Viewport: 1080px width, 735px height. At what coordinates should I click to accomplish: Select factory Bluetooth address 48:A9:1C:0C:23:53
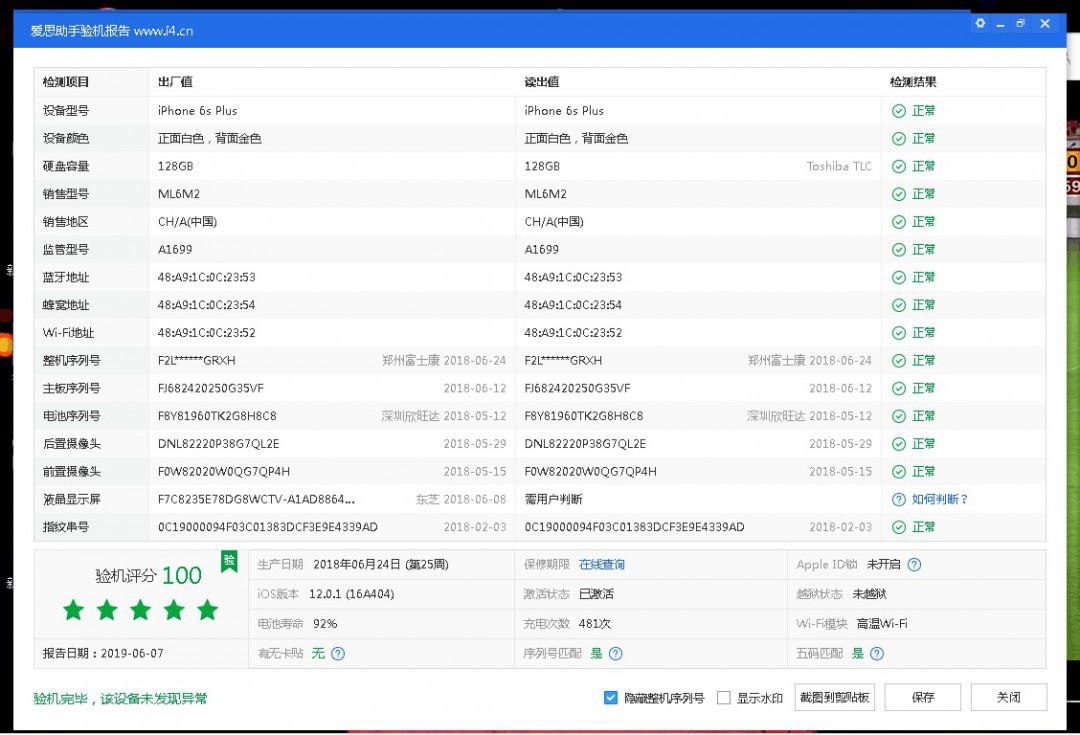pyautogui.click(x=207, y=277)
